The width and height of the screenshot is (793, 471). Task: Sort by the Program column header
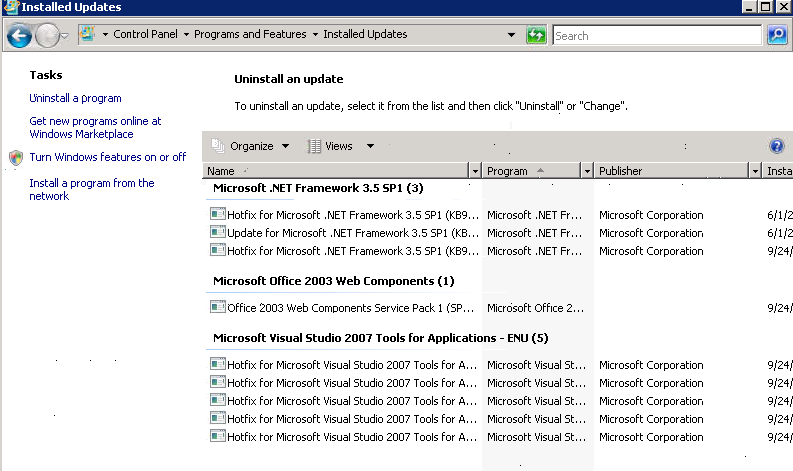pyautogui.click(x=531, y=171)
